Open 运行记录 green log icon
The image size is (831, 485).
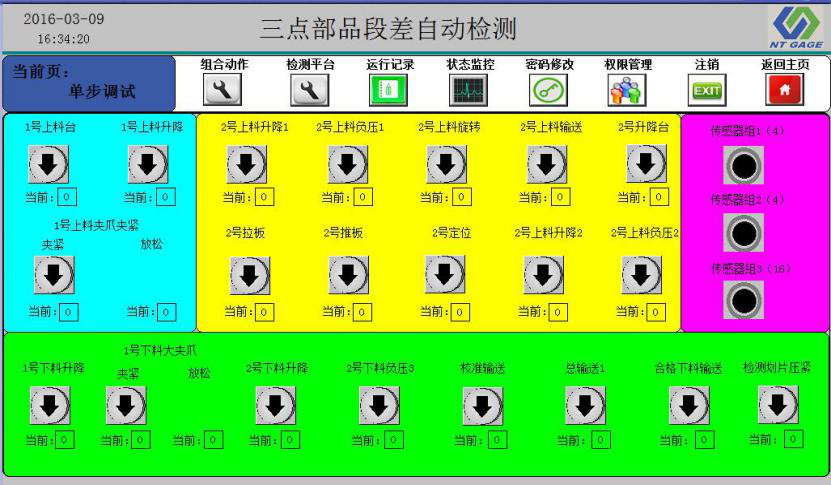coord(389,91)
